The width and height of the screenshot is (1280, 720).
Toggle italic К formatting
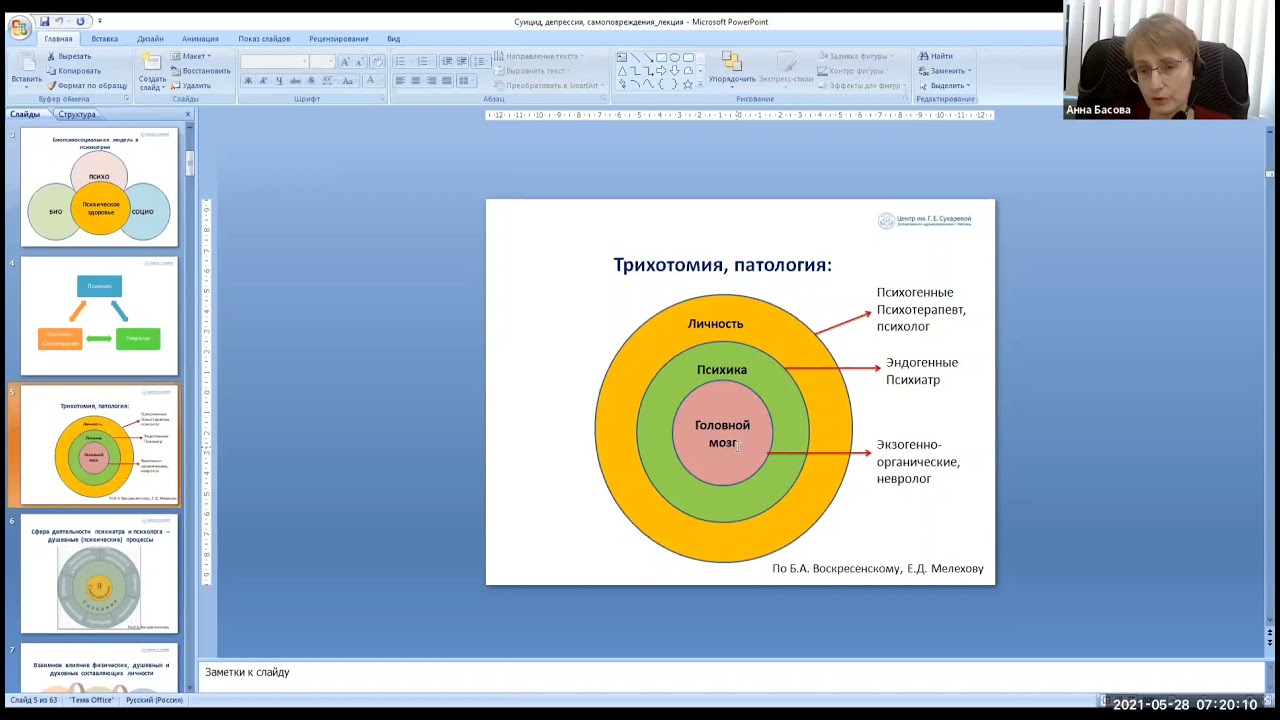coord(263,81)
